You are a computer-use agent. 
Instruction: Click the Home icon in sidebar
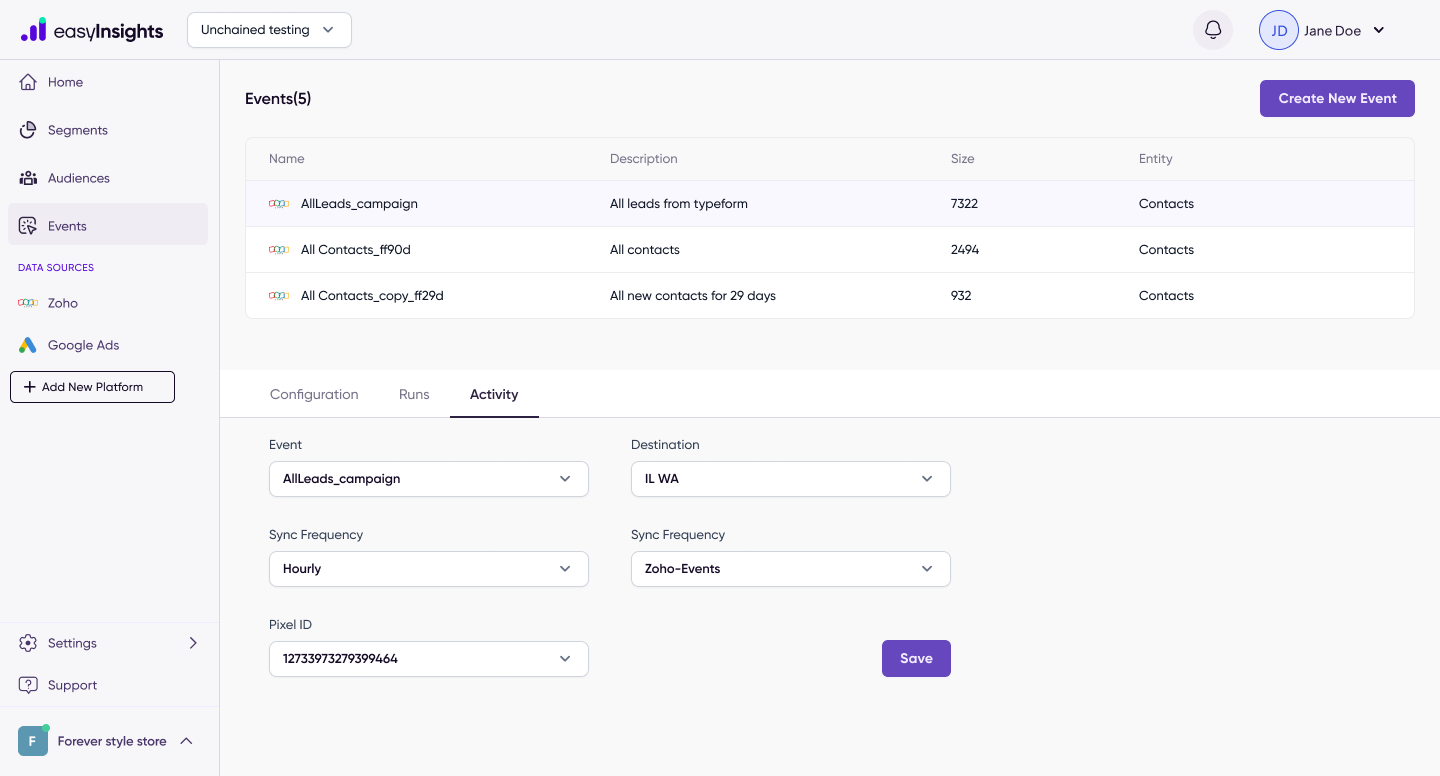(x=28, y=82)
